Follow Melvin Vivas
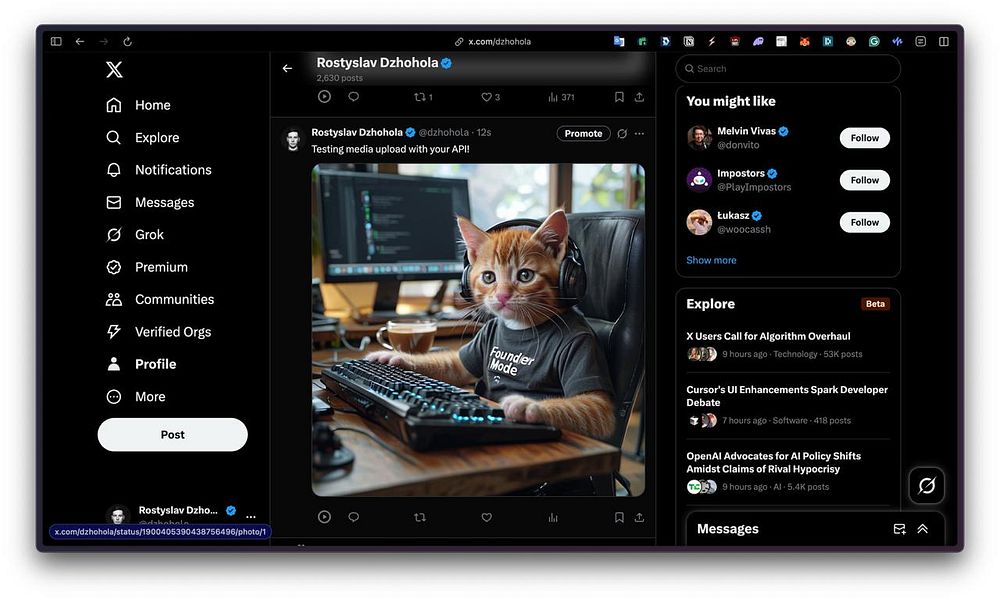This screenshot has width=1000, height=600. point(865,138)
